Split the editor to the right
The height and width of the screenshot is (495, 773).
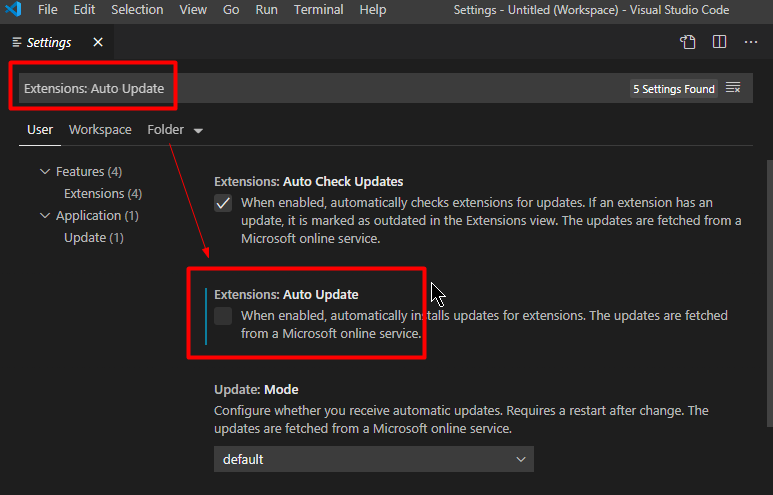point(719,42)
